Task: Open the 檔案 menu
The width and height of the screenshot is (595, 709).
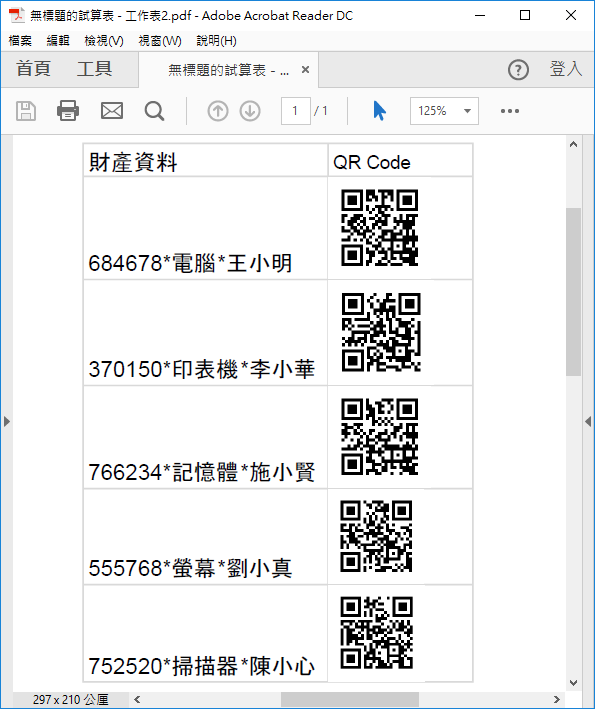Action: click(x=20, y=41)
